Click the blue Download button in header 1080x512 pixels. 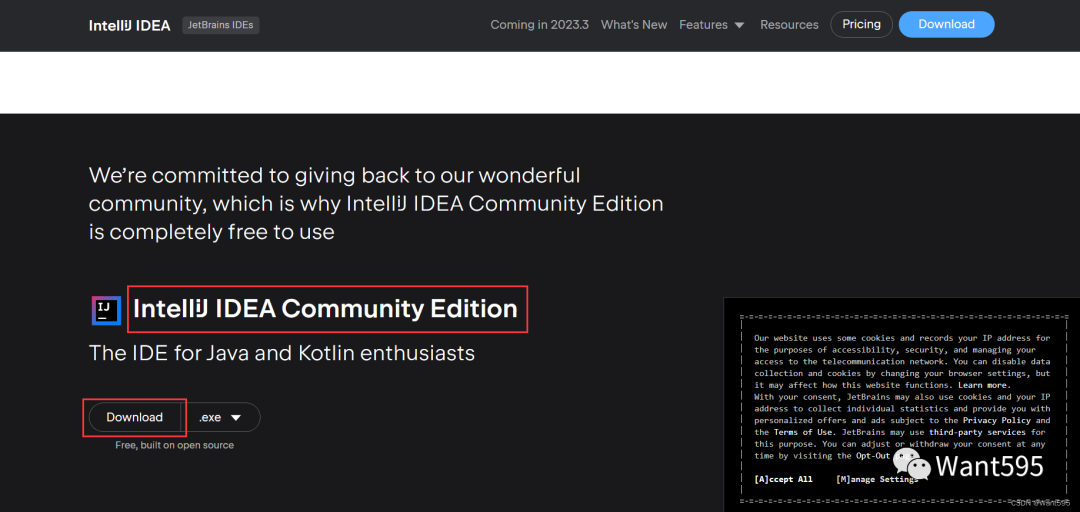tap(946, 24)
